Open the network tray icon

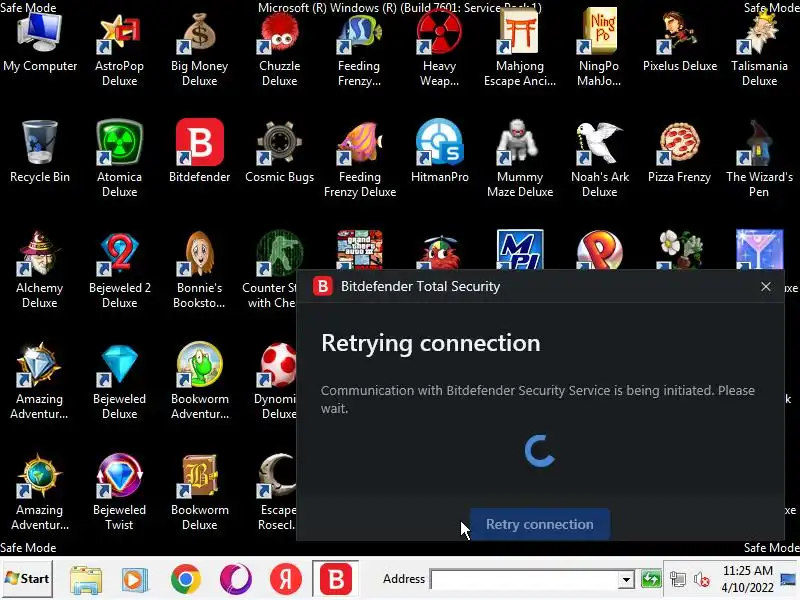678,580
